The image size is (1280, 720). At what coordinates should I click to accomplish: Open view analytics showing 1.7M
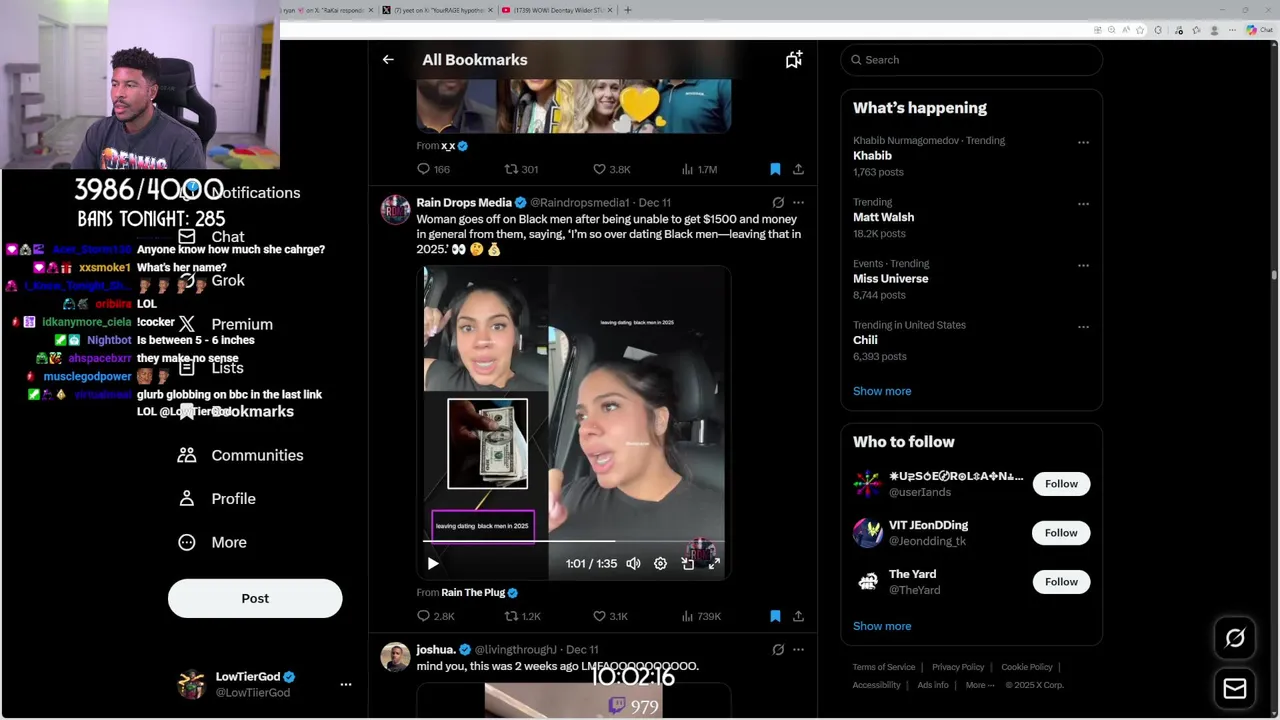699,169
